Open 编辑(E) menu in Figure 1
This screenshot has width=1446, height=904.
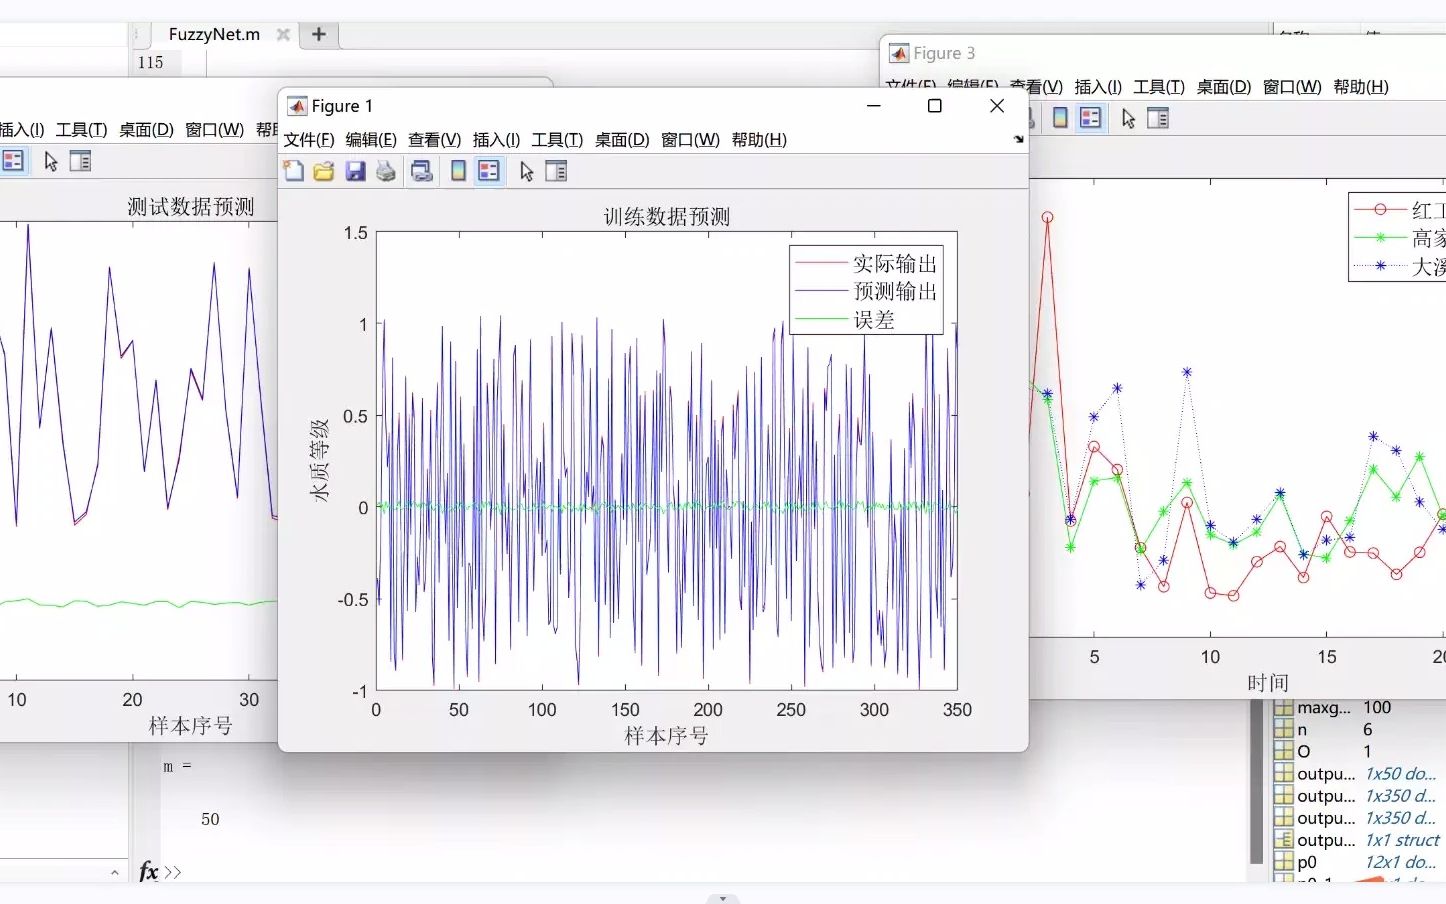click(x=371, y=140)
